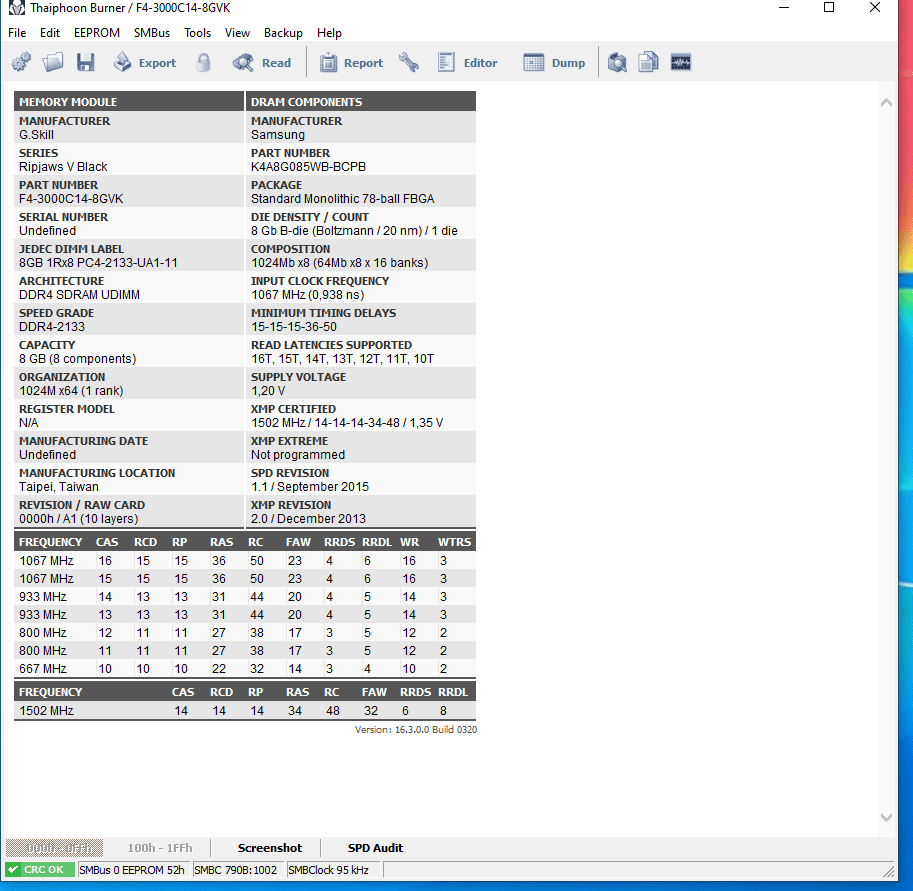Open the Tools menu
The image size is (913, 891).
[197, 33]
